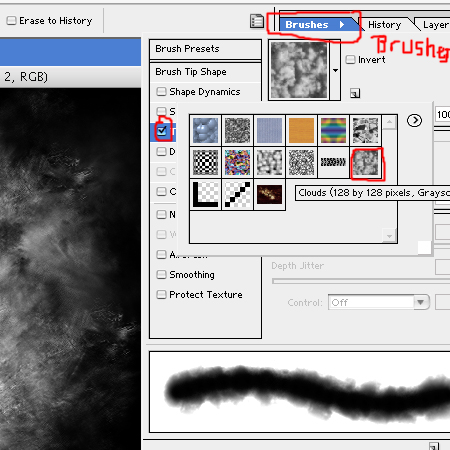Image resolution: width=450 pixels, height=450 pixels.
Task: Pick the black L-shaped corner pattern
Action: click(205, 194)
